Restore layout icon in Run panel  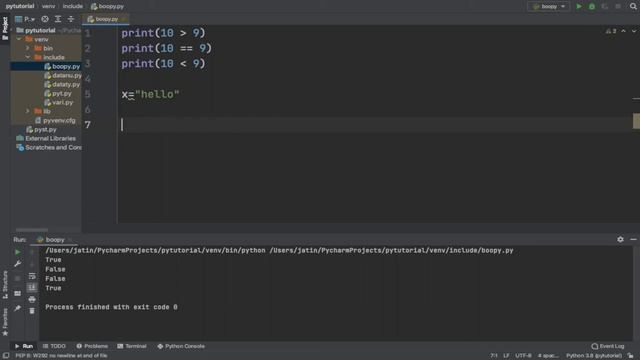(x=18, y=293)
